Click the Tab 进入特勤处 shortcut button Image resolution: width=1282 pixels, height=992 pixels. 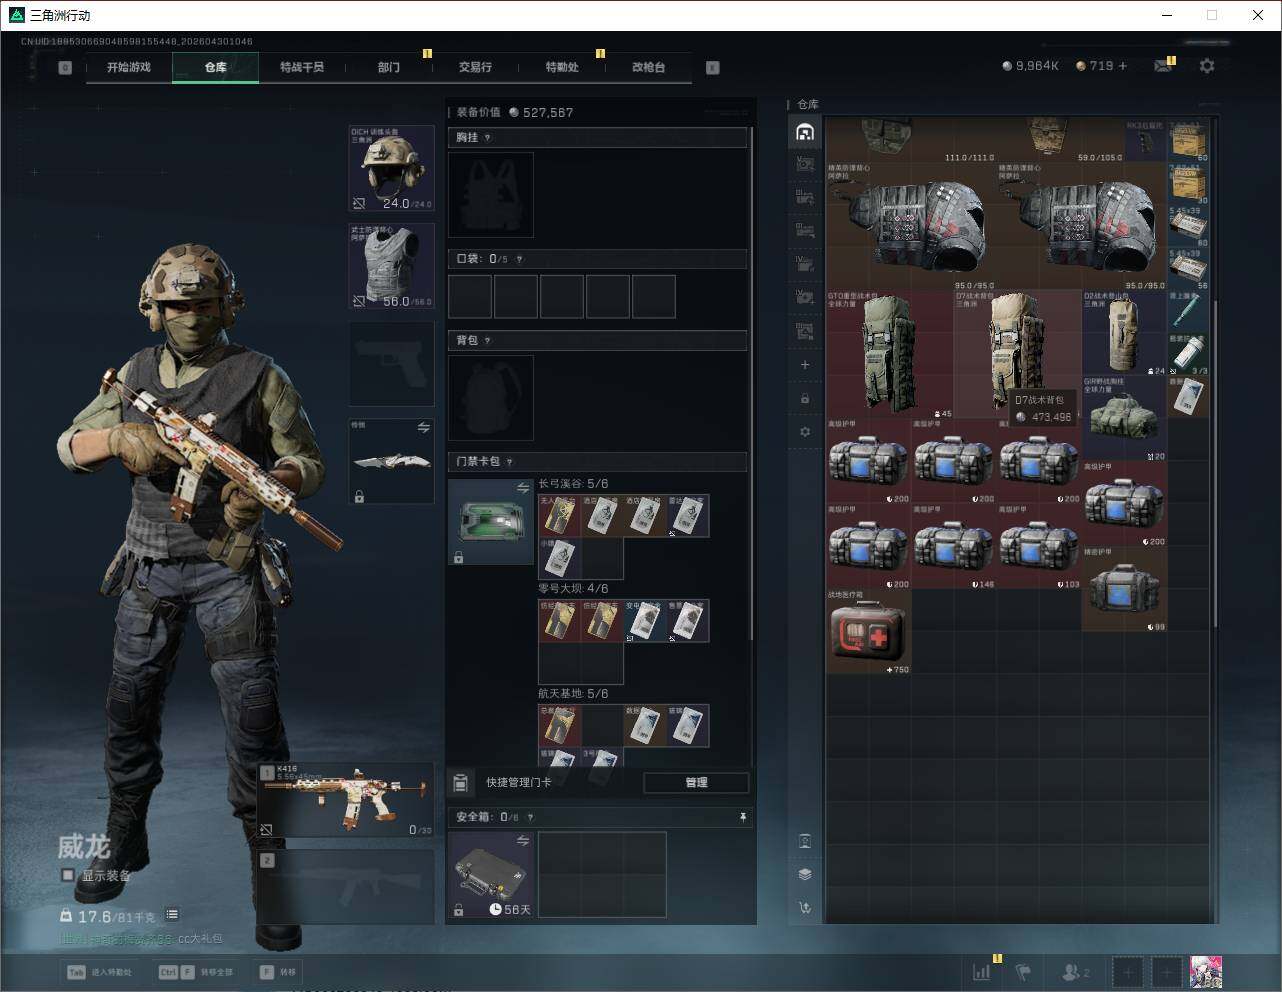point(99,971)
